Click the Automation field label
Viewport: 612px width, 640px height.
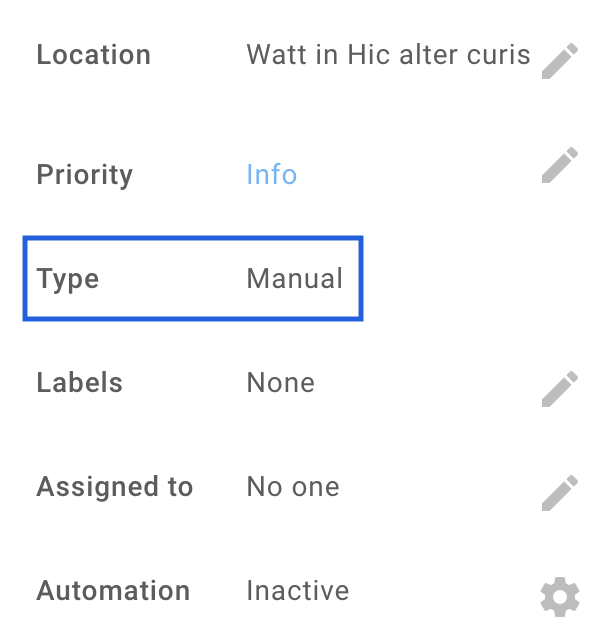click(x=113, y=591)
